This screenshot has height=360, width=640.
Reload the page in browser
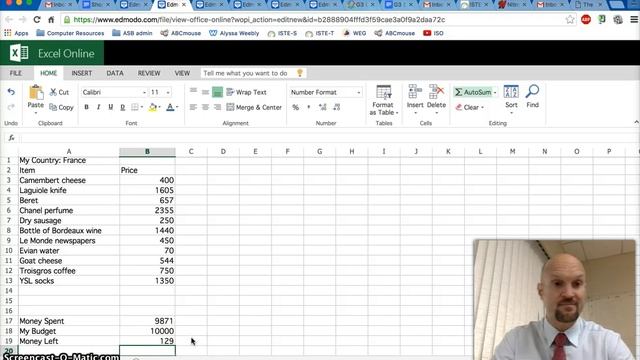click(37, 20)
